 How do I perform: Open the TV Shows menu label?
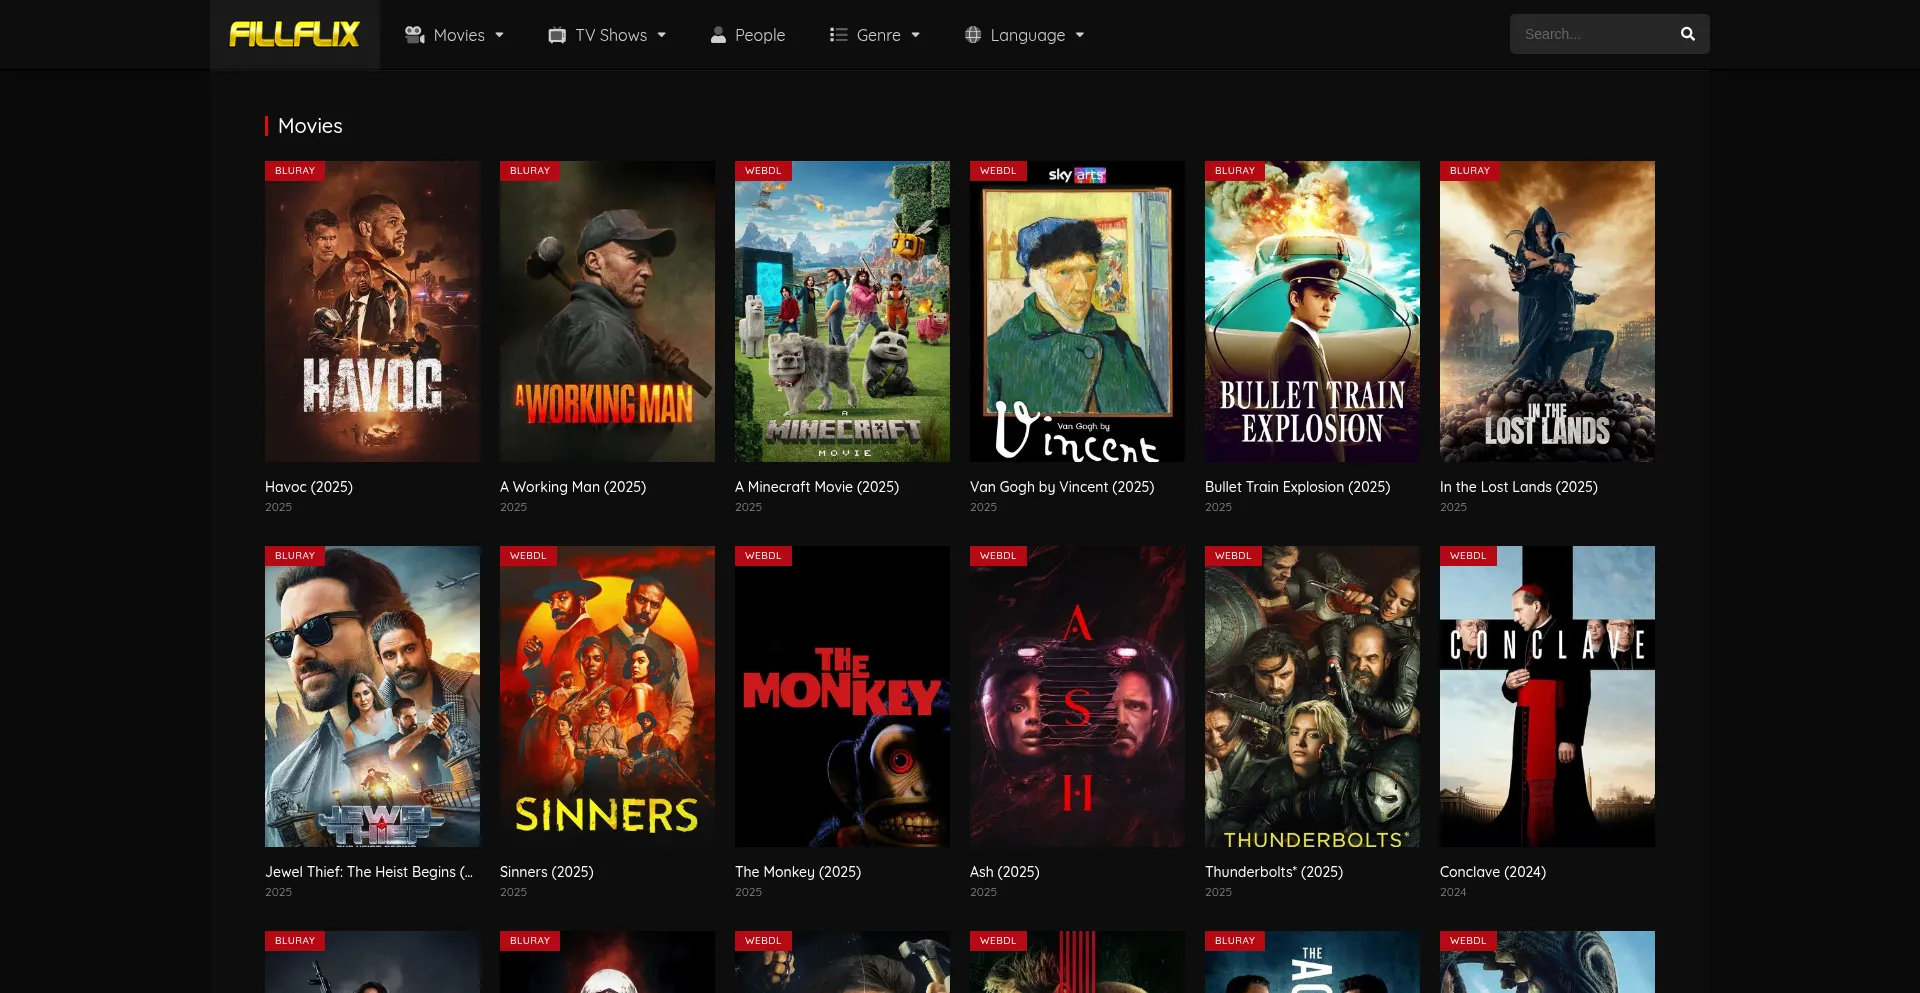(611, 35)
